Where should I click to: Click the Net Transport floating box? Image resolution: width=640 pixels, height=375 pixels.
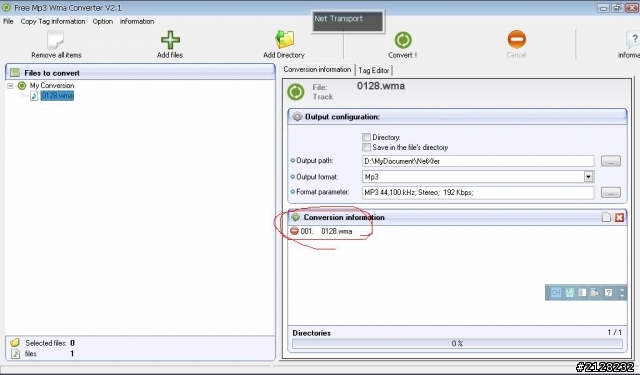pyautogui.click(x=348, y=21)
